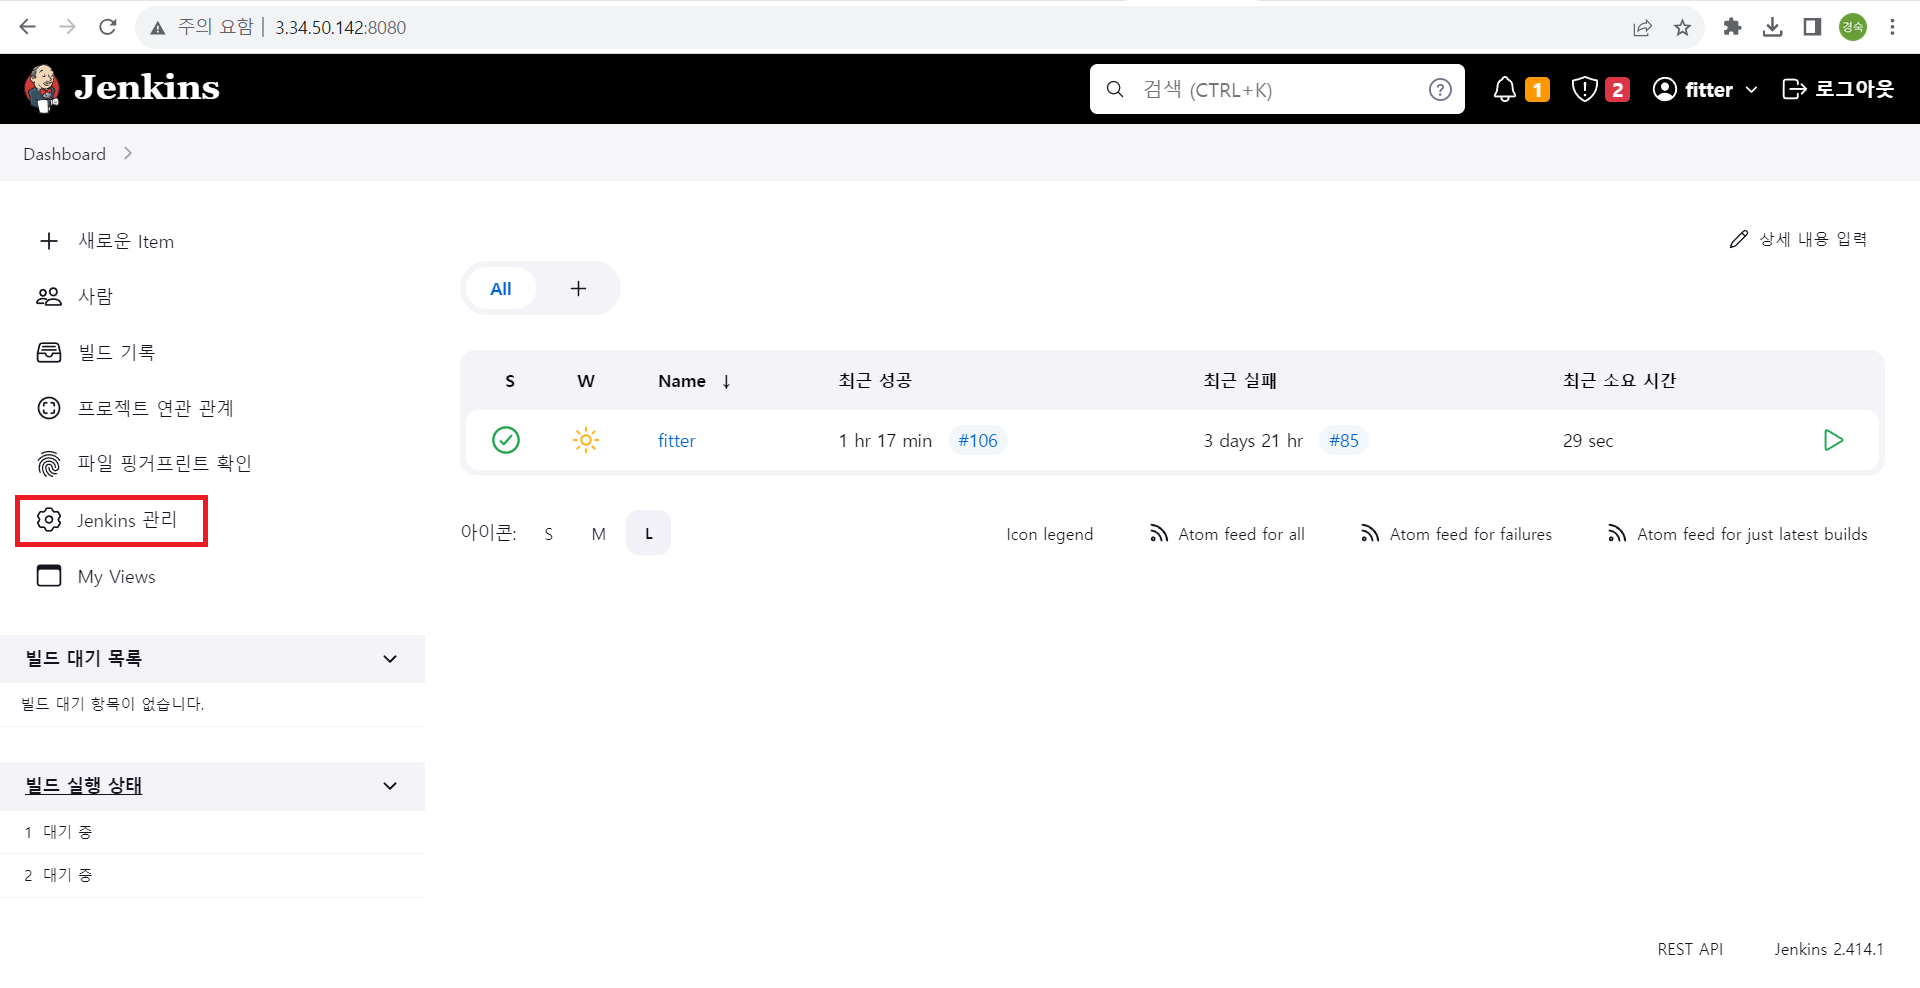Viewport: 1920px width, 988px height.
Task: Share this page from the address bar
Action: tap(1642, 27)
